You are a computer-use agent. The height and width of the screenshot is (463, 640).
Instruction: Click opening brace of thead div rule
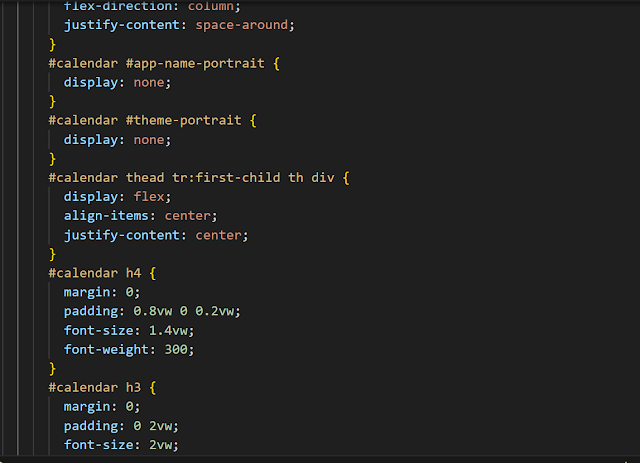346,178
